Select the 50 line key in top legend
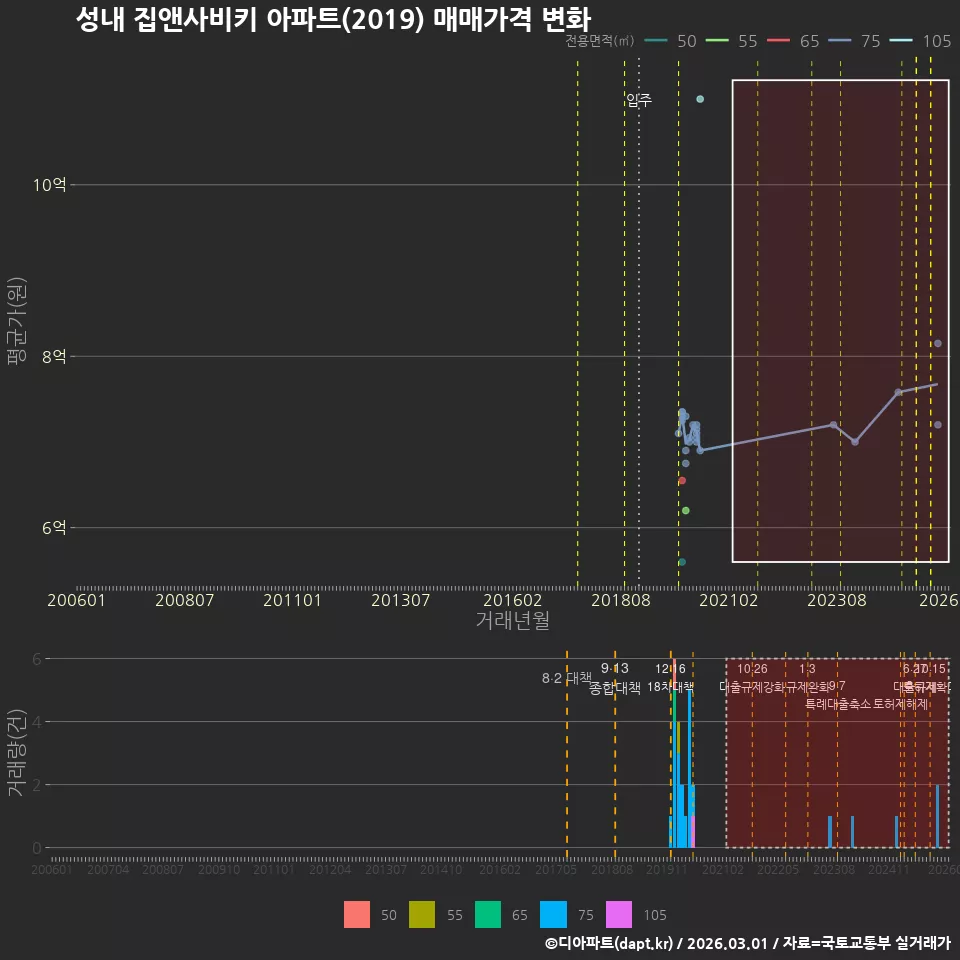 coord(656,41)
